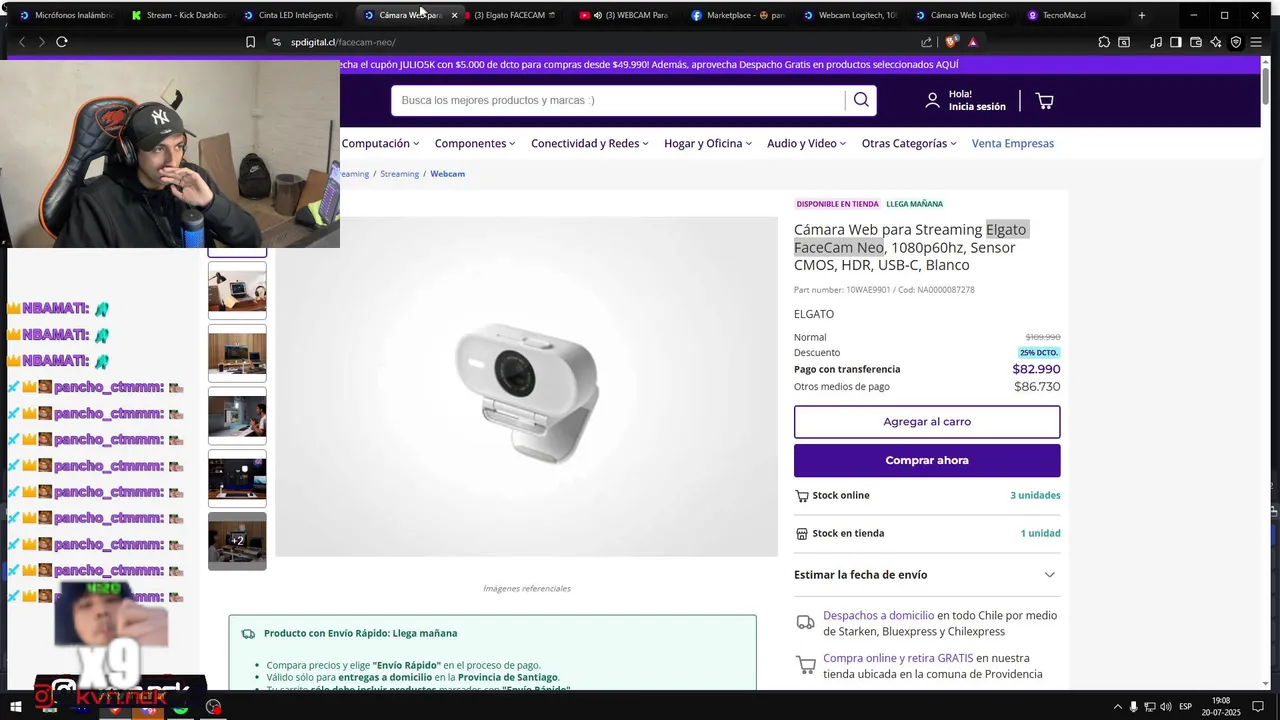Expand the Otras Categorías menu
1280x720 pixels.
pyautogui.click(x=909, y=143)
